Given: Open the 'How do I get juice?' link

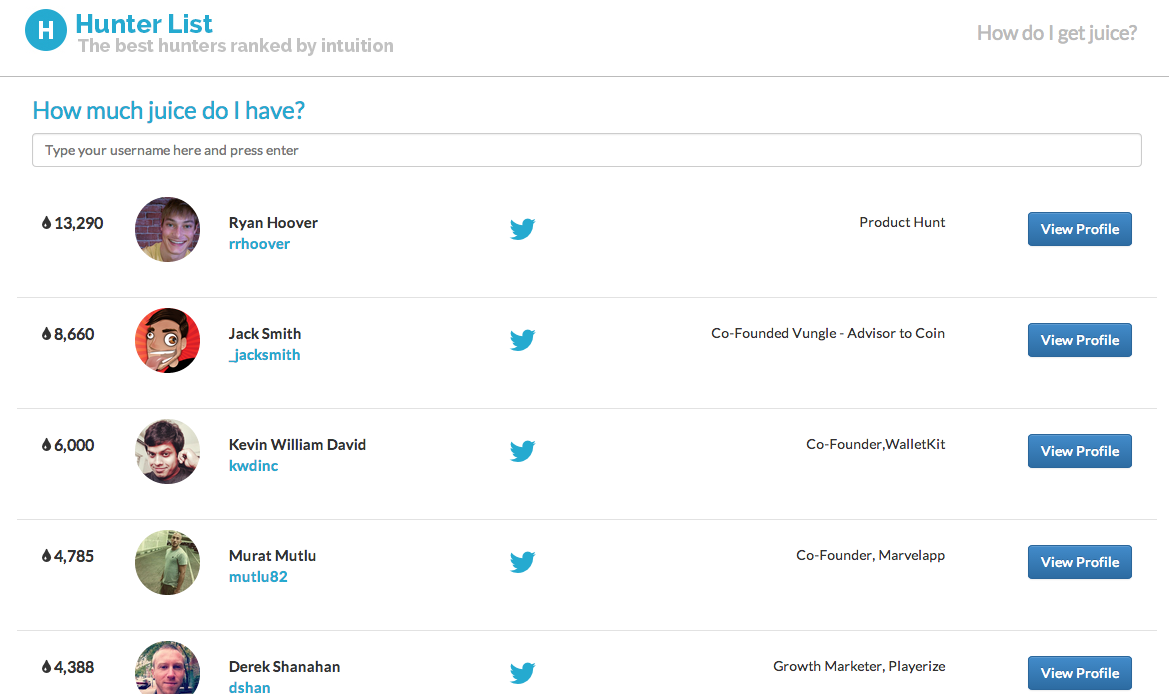Looking at the screenshot, I should (1056, 33).
